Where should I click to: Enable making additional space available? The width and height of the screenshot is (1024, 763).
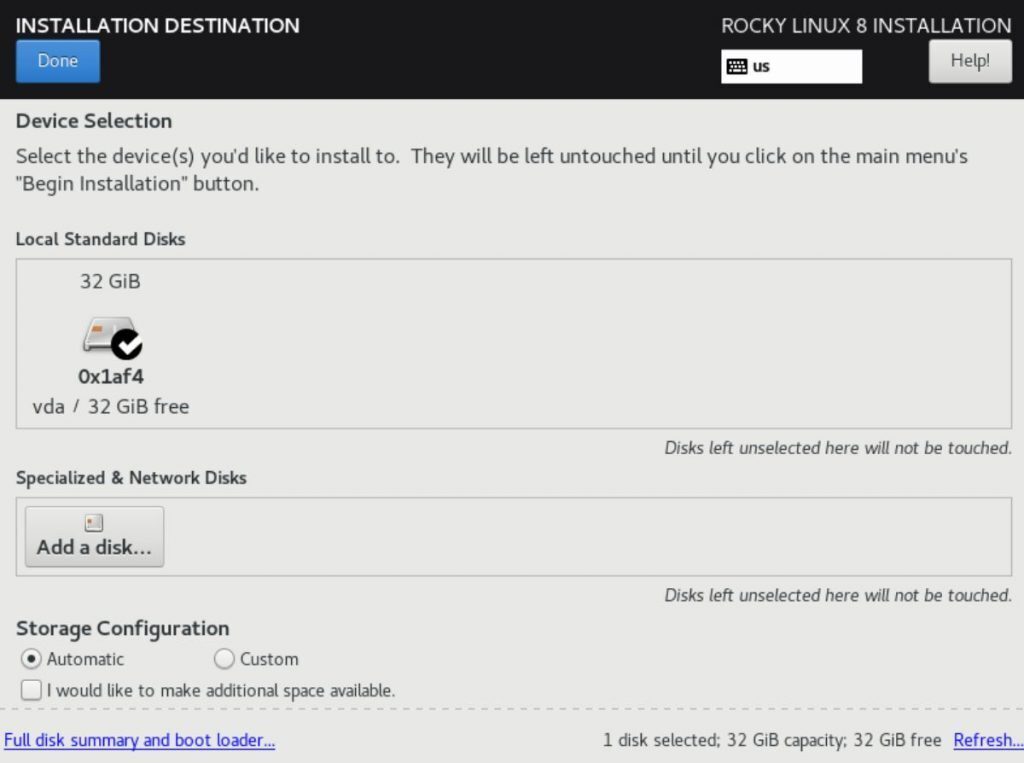(30, 690)
